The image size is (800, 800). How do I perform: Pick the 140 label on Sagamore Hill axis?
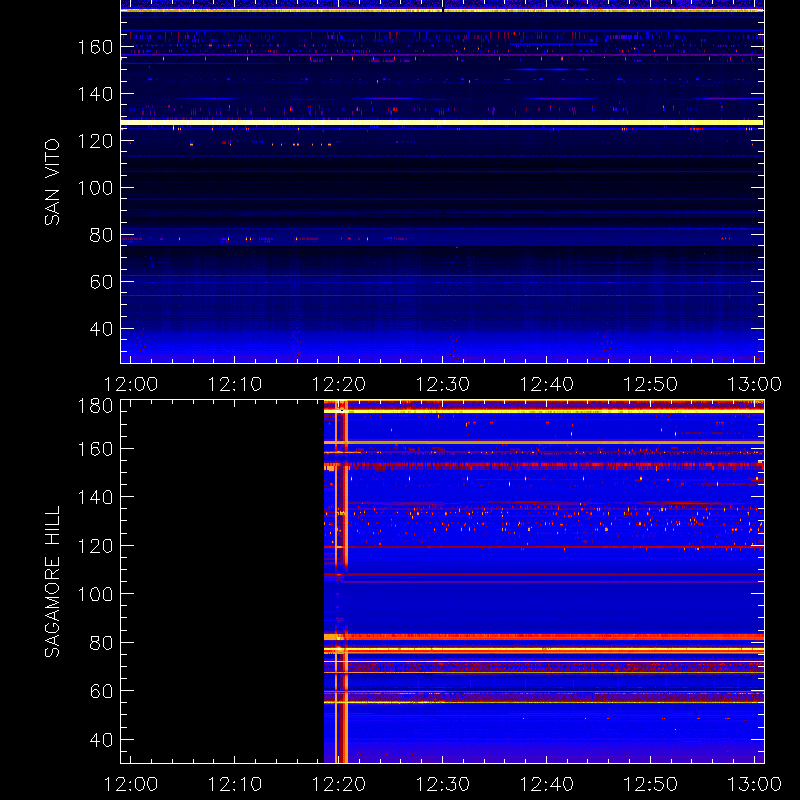click(x=95, y=497)
